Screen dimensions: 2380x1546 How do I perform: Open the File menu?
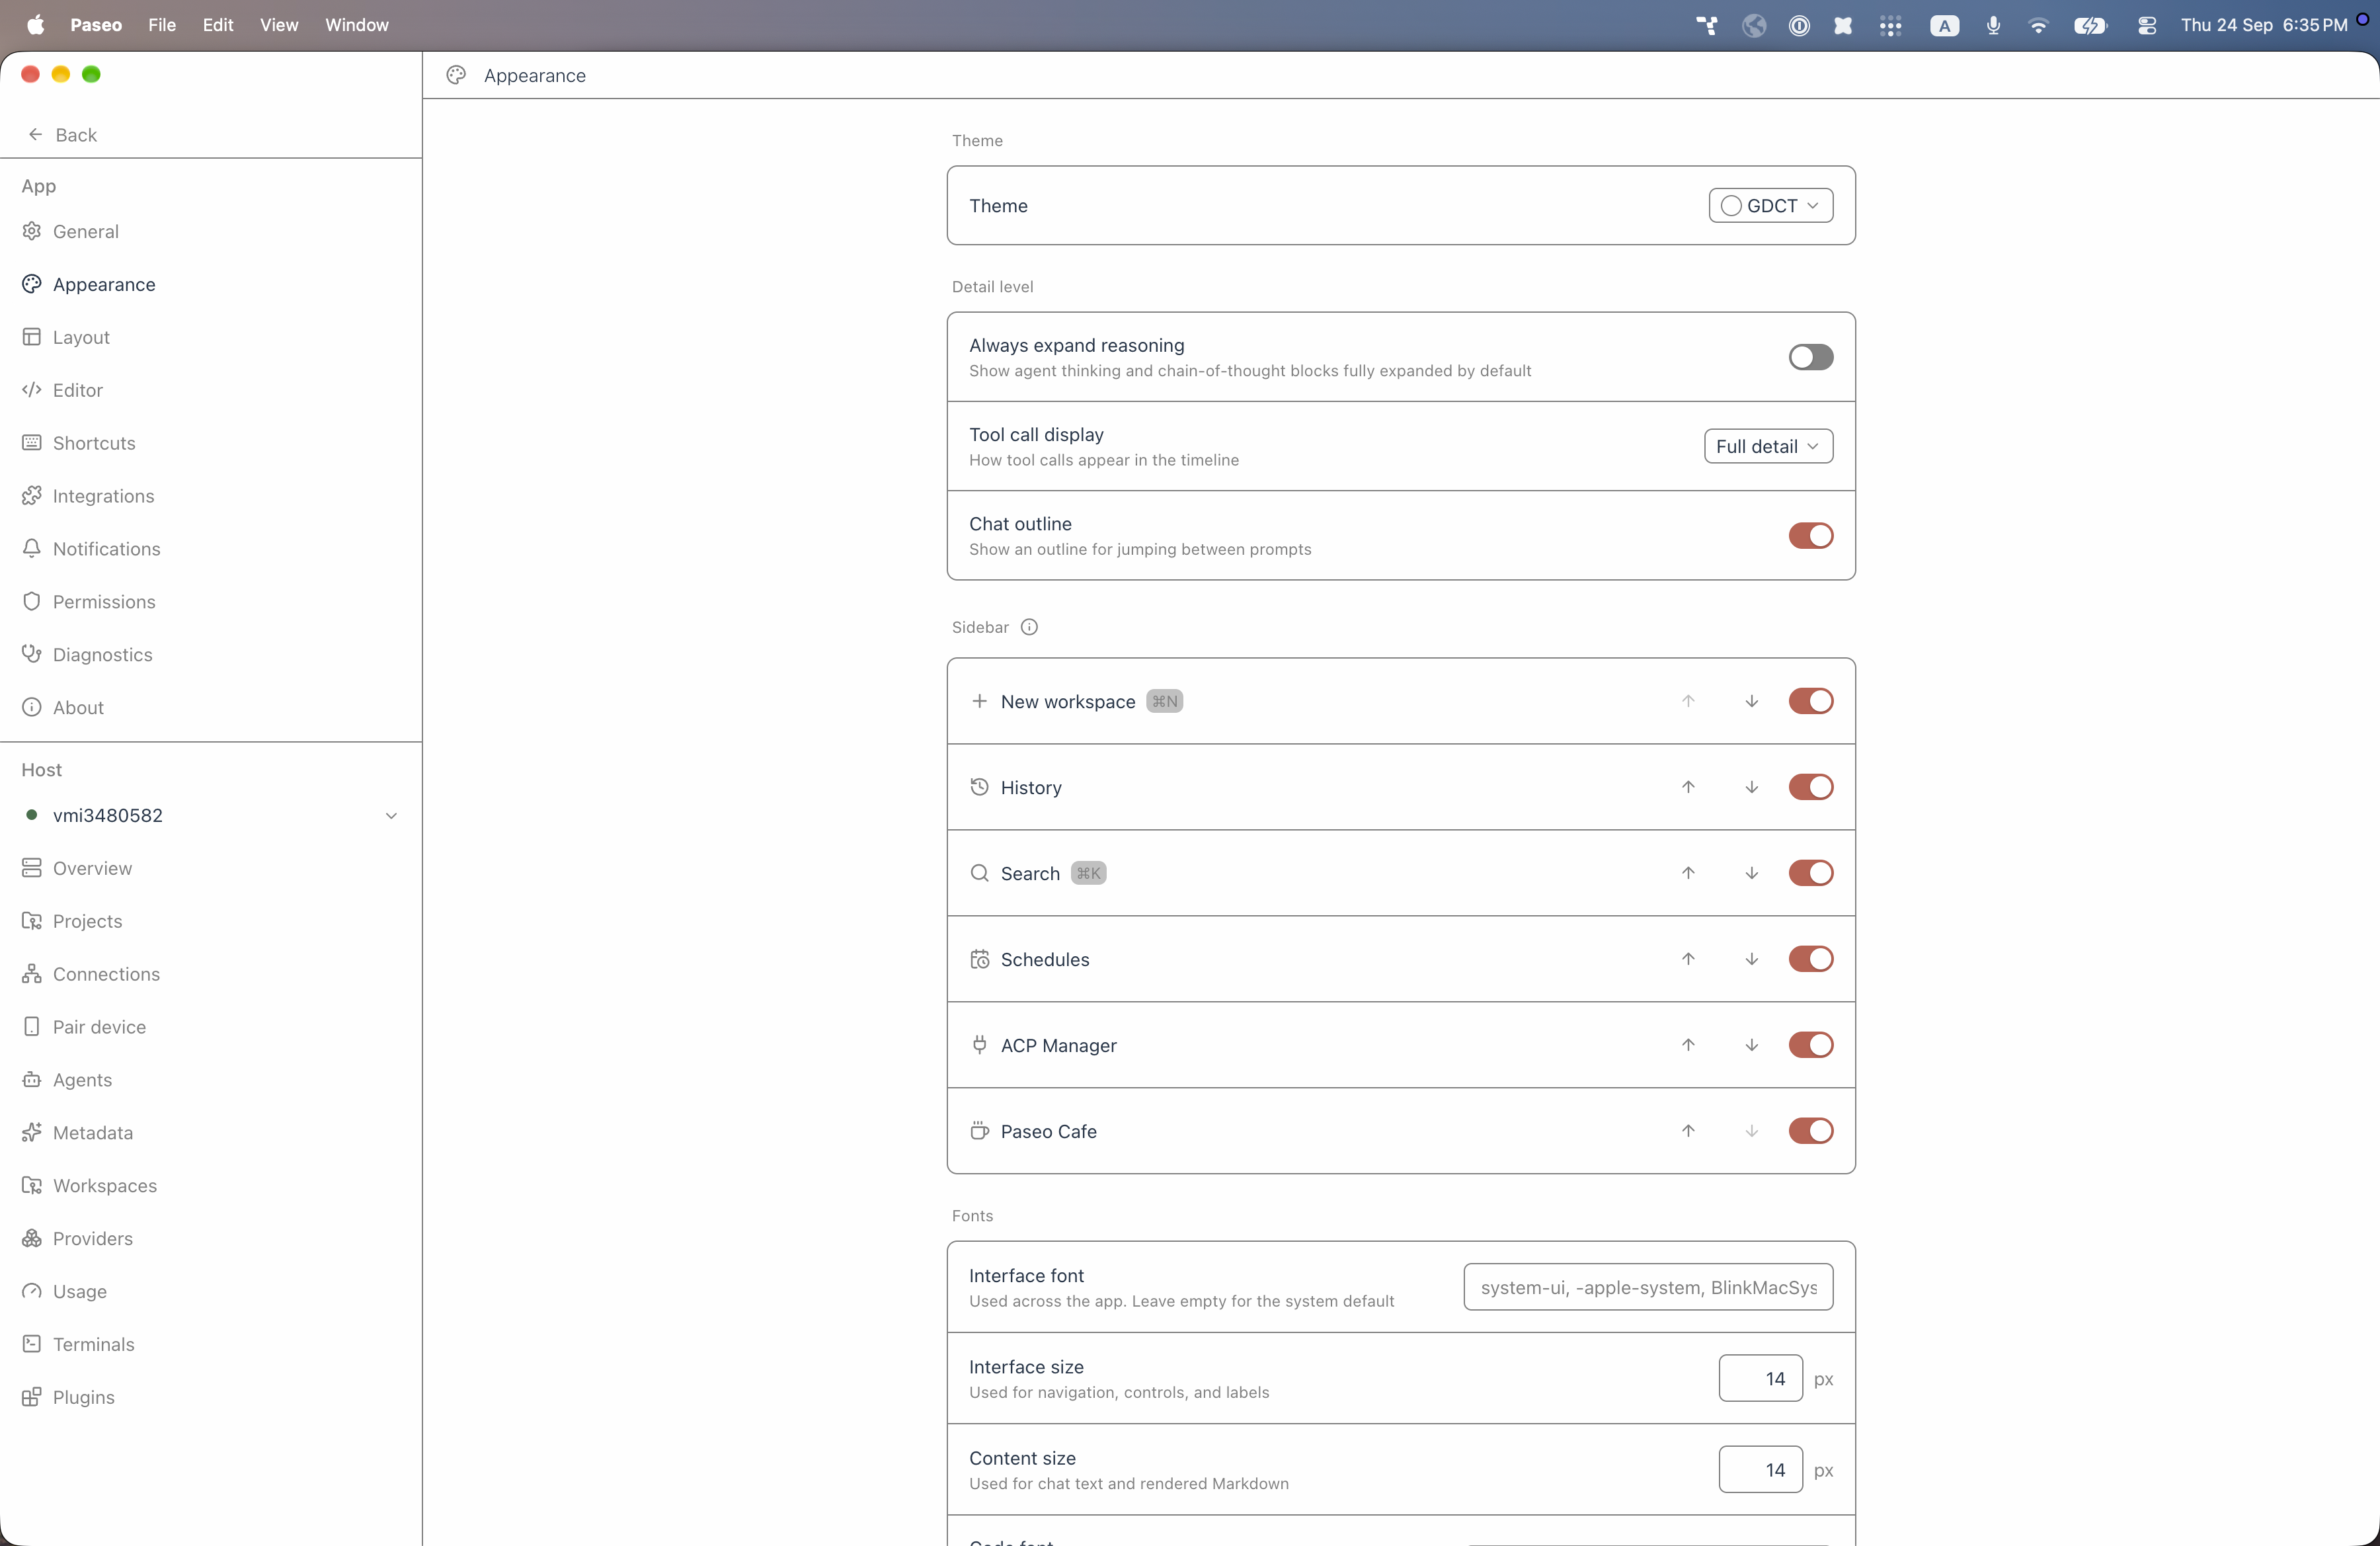162,25
